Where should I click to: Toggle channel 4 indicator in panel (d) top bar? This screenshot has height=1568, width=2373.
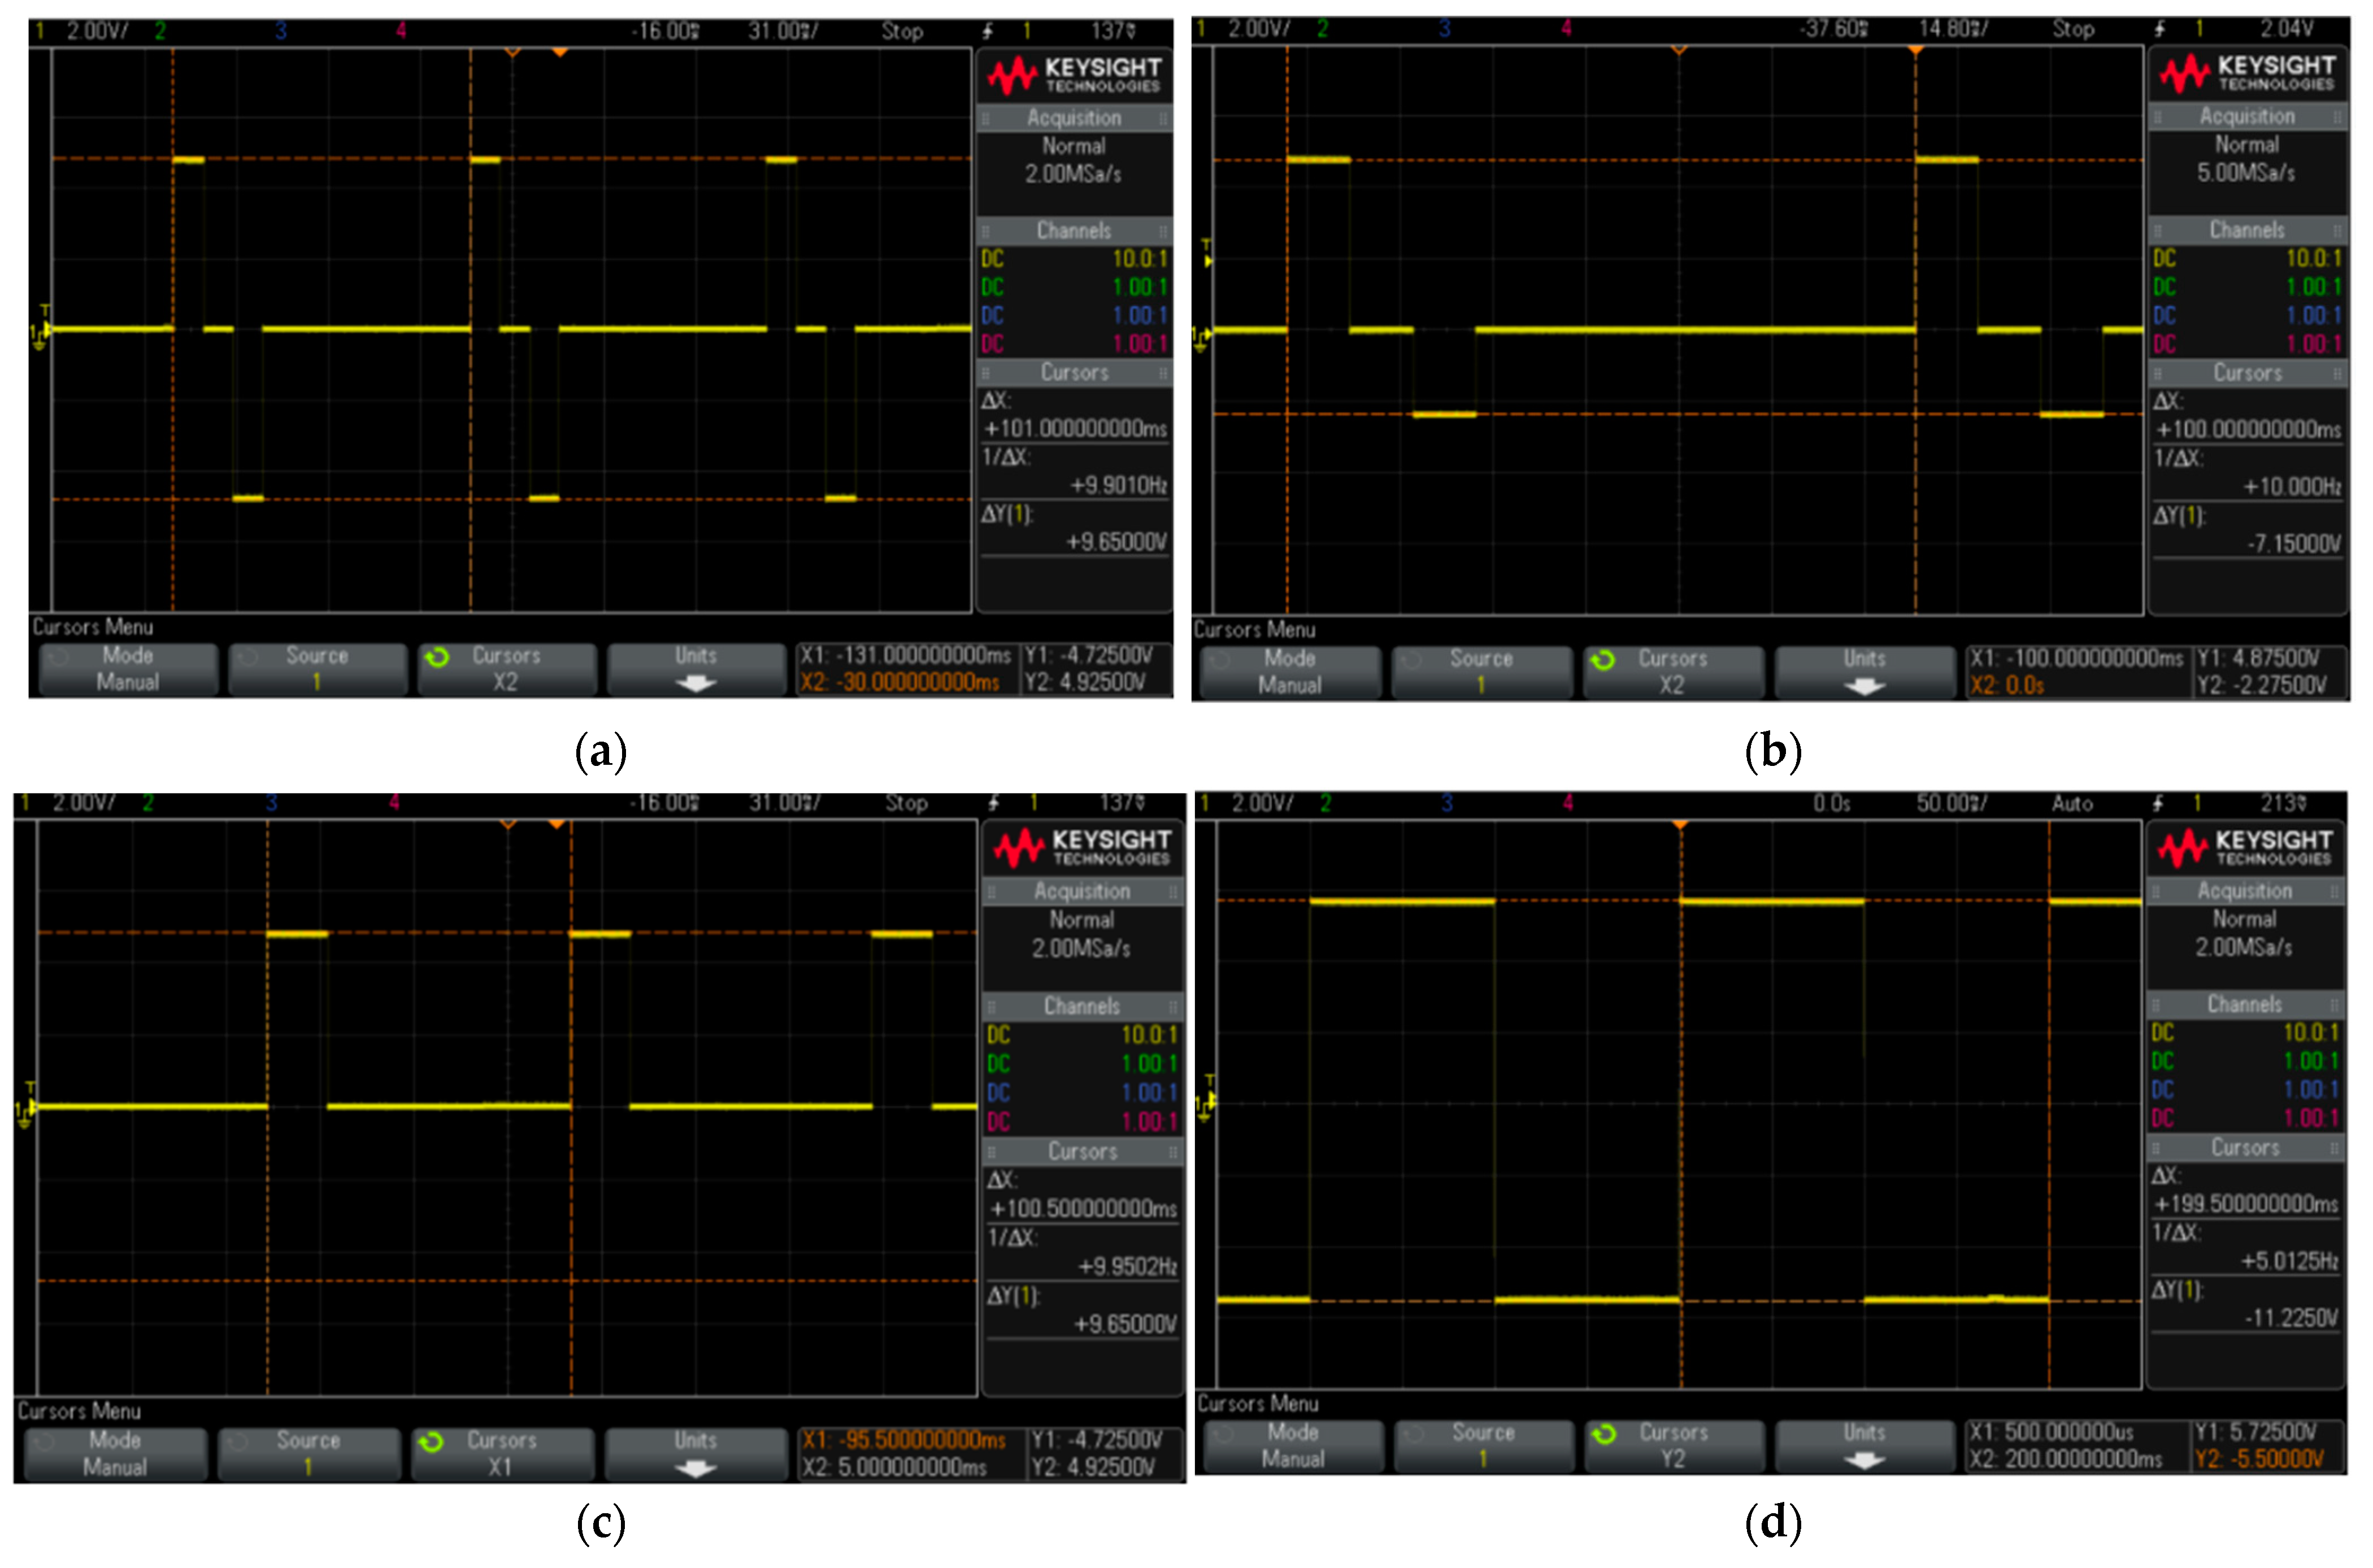1567,803
